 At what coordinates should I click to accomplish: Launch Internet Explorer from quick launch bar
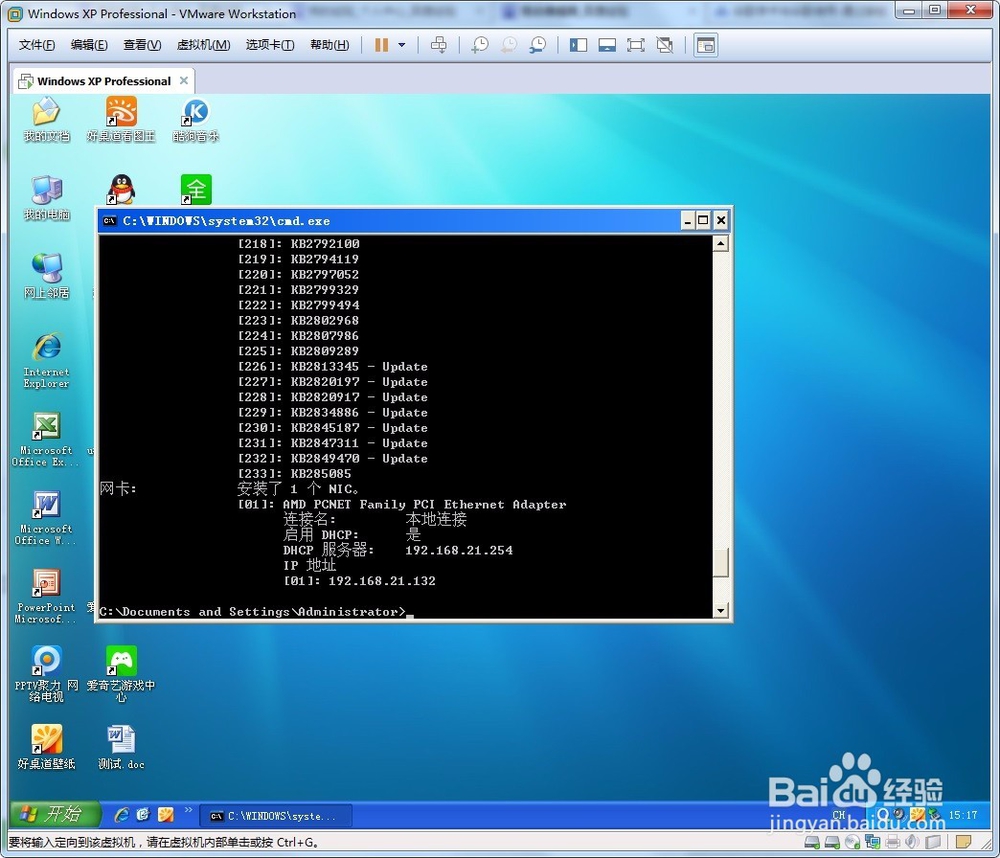[x=121, y=815]
